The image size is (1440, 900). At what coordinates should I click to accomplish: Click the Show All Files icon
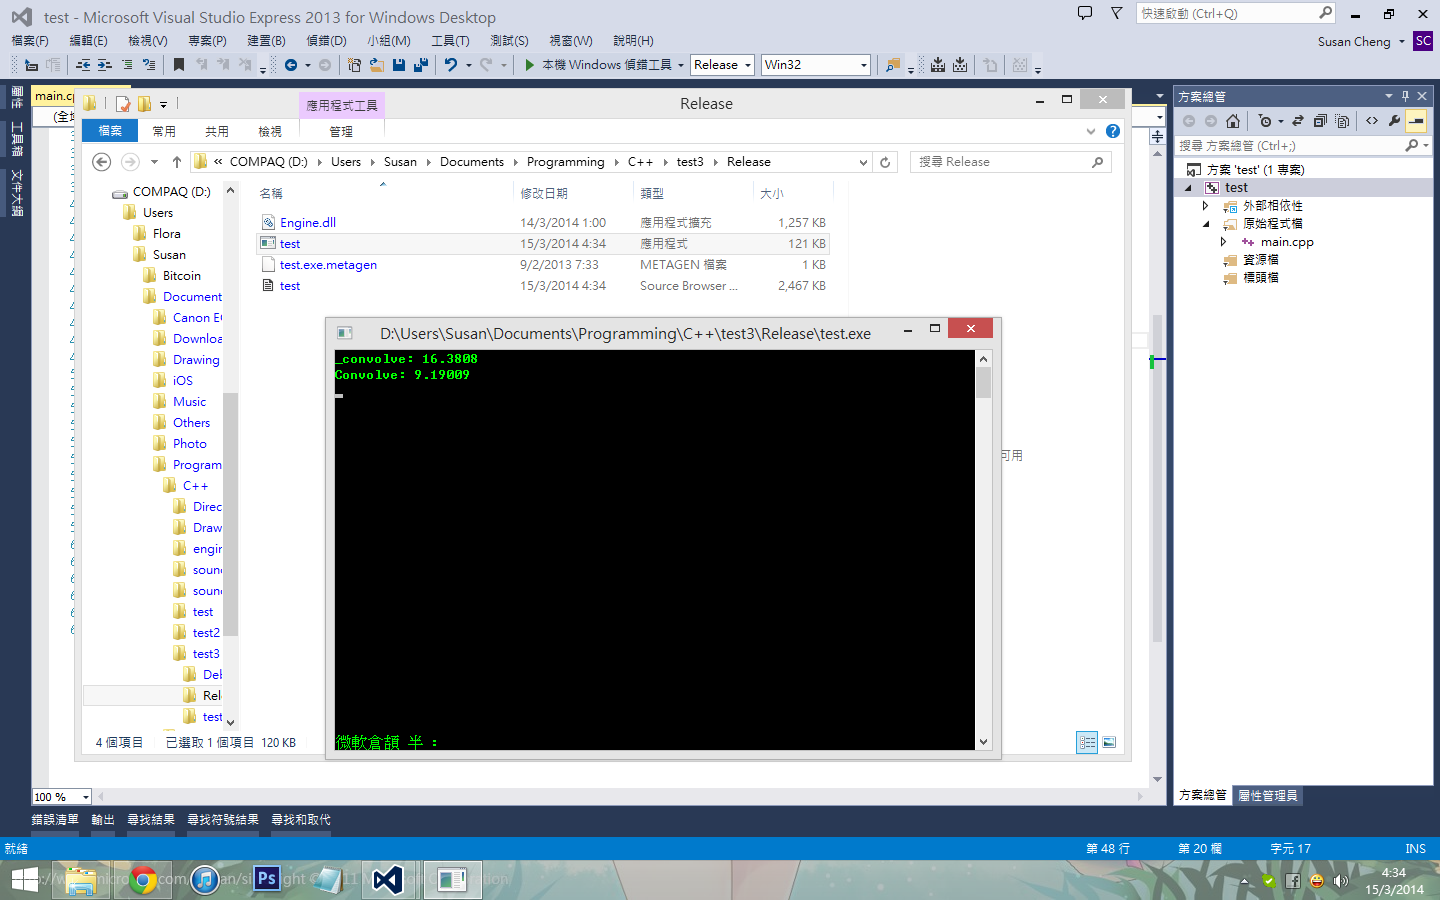[1342, 121]
